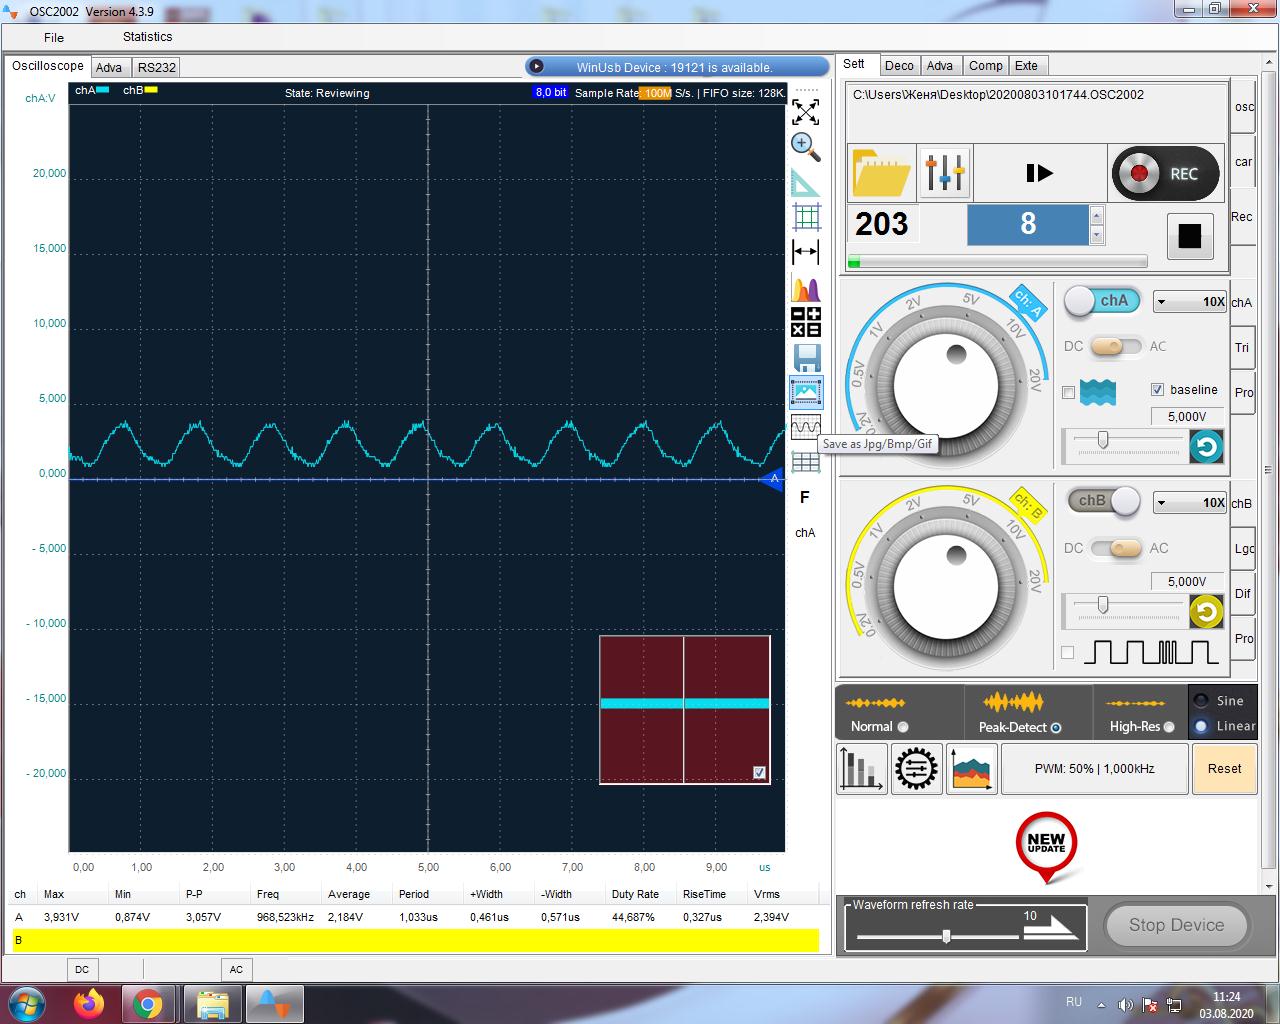This screenshot has height=1024, width=1280.
Task: Open the yellow folder file icon
Action: (x=881, y=173)
